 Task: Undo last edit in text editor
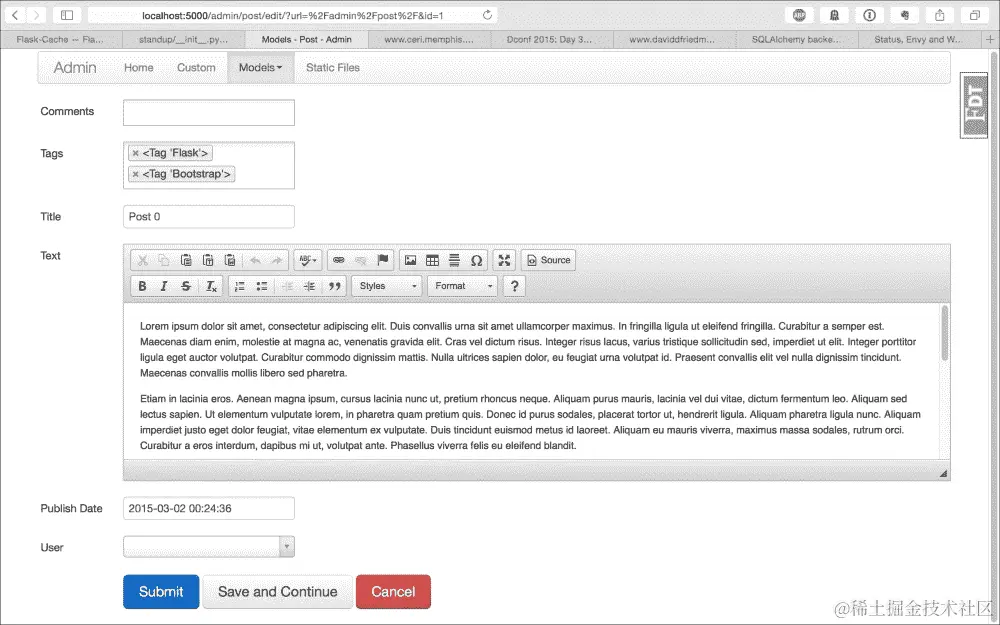255,260
